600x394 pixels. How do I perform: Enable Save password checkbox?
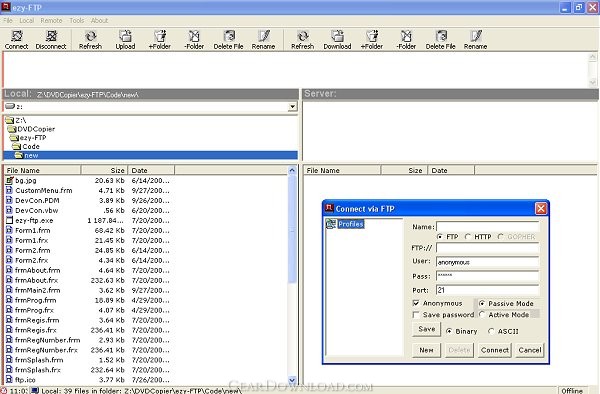(416, 315)
